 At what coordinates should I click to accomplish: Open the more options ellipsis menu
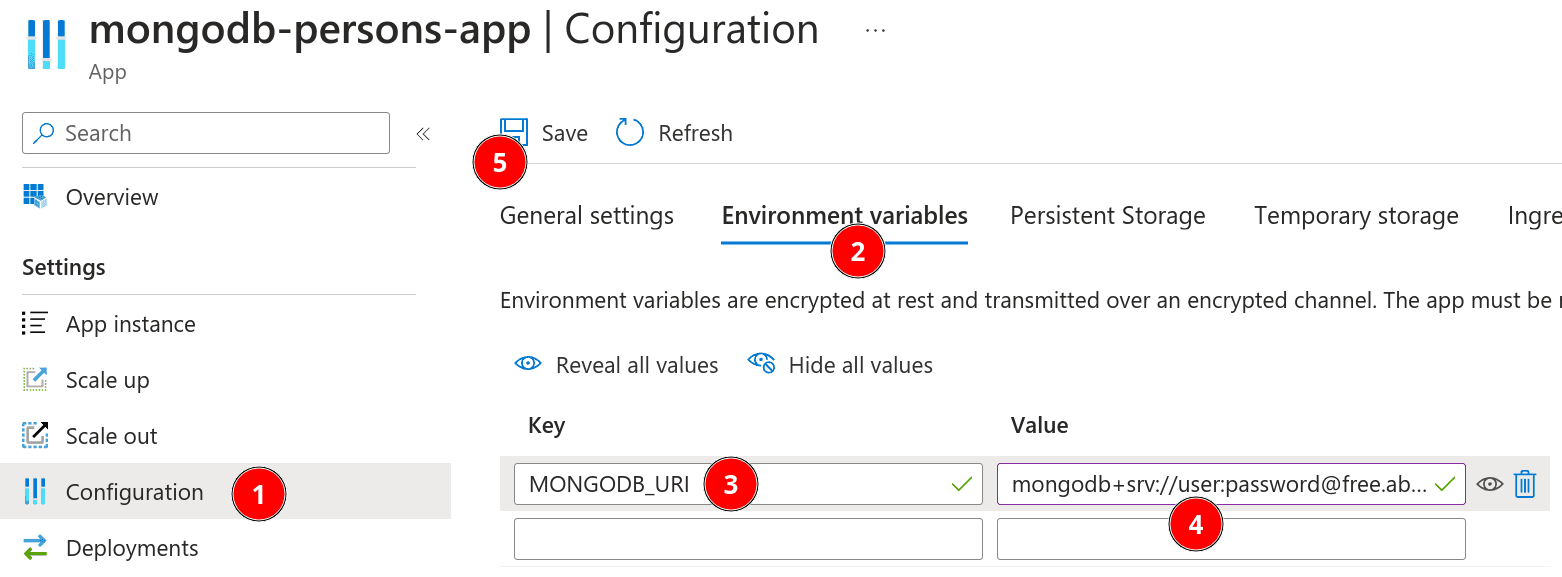pos(875,30)
